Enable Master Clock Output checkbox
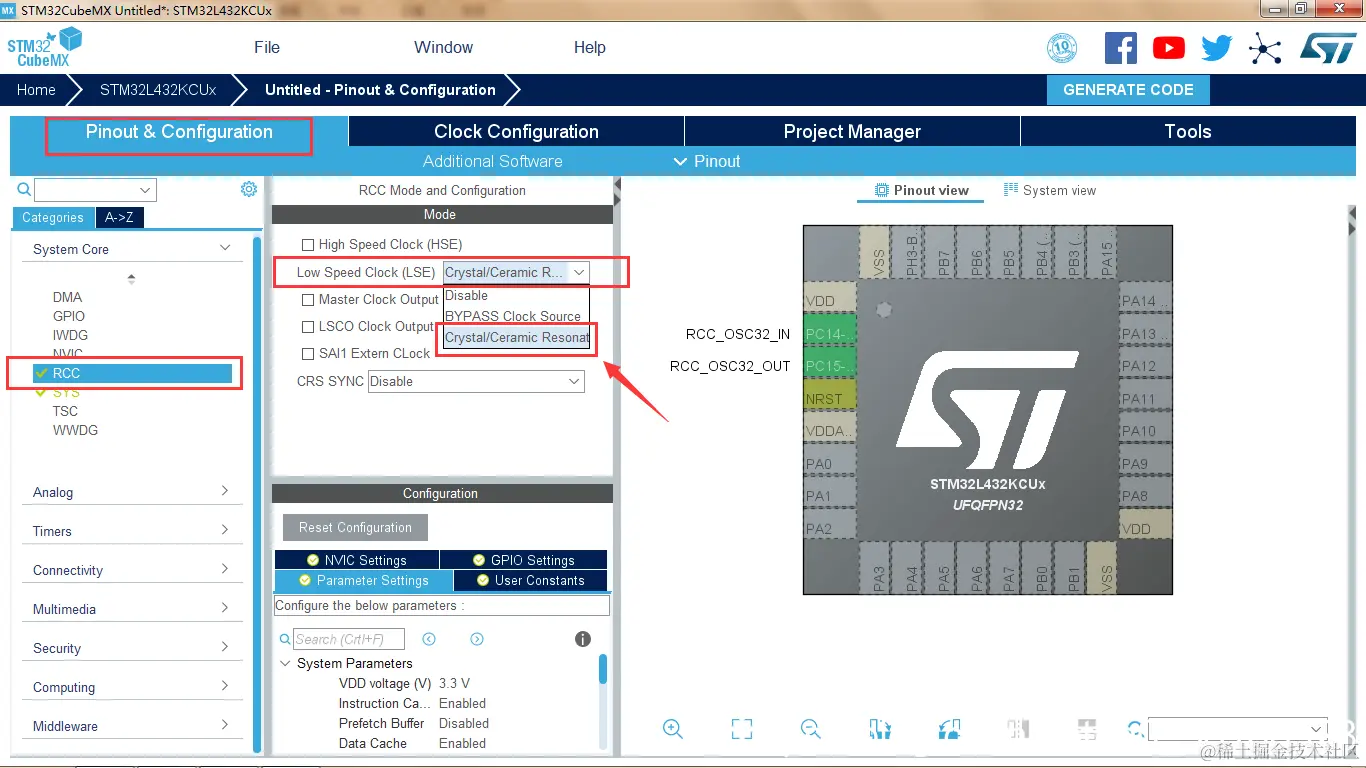This screenshot has width=1366, height=768. click(309, 299)
